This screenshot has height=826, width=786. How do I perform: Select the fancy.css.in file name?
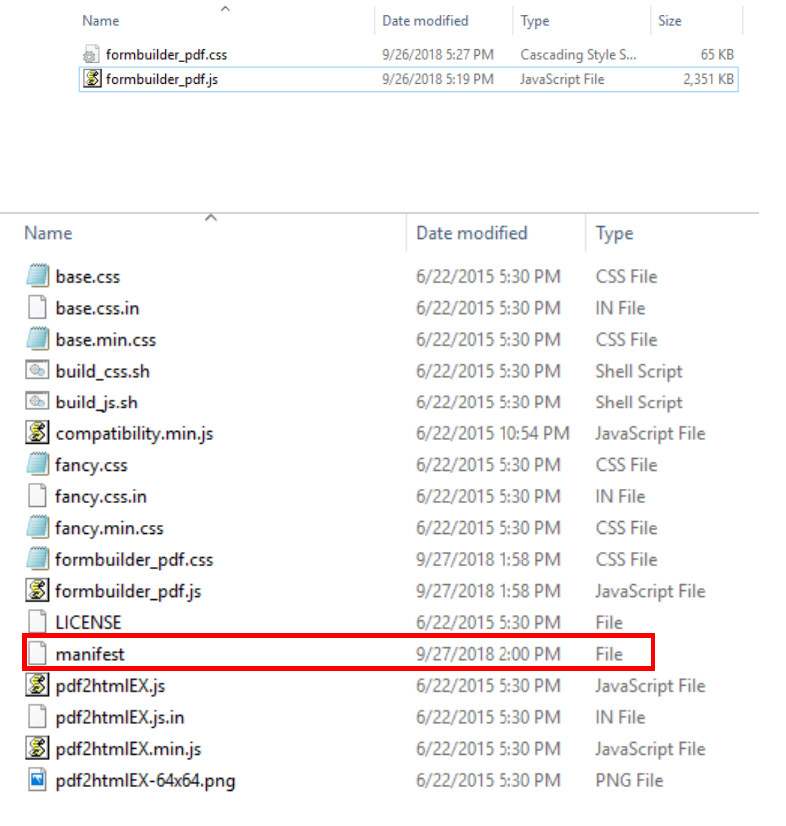tap(101, 497)
